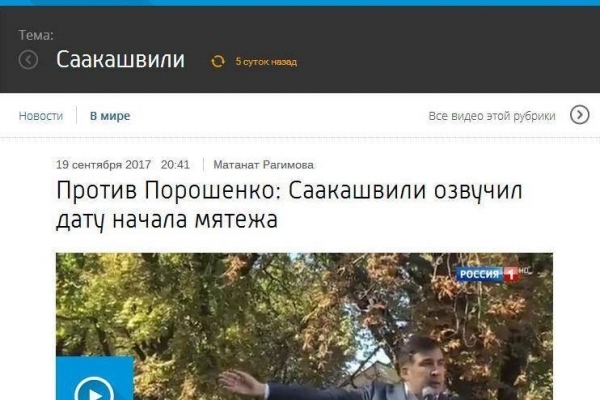Viewport: 600px width, 400px height.
Task: Click the 5 суток назад update label
Action: coord(266,62)
